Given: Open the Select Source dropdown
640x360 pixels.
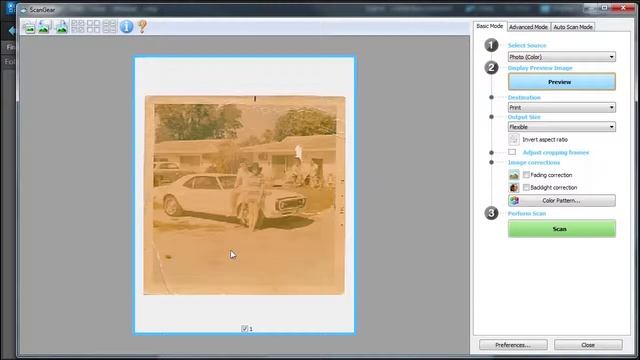Looking at the screenshot, I should 562,57.
